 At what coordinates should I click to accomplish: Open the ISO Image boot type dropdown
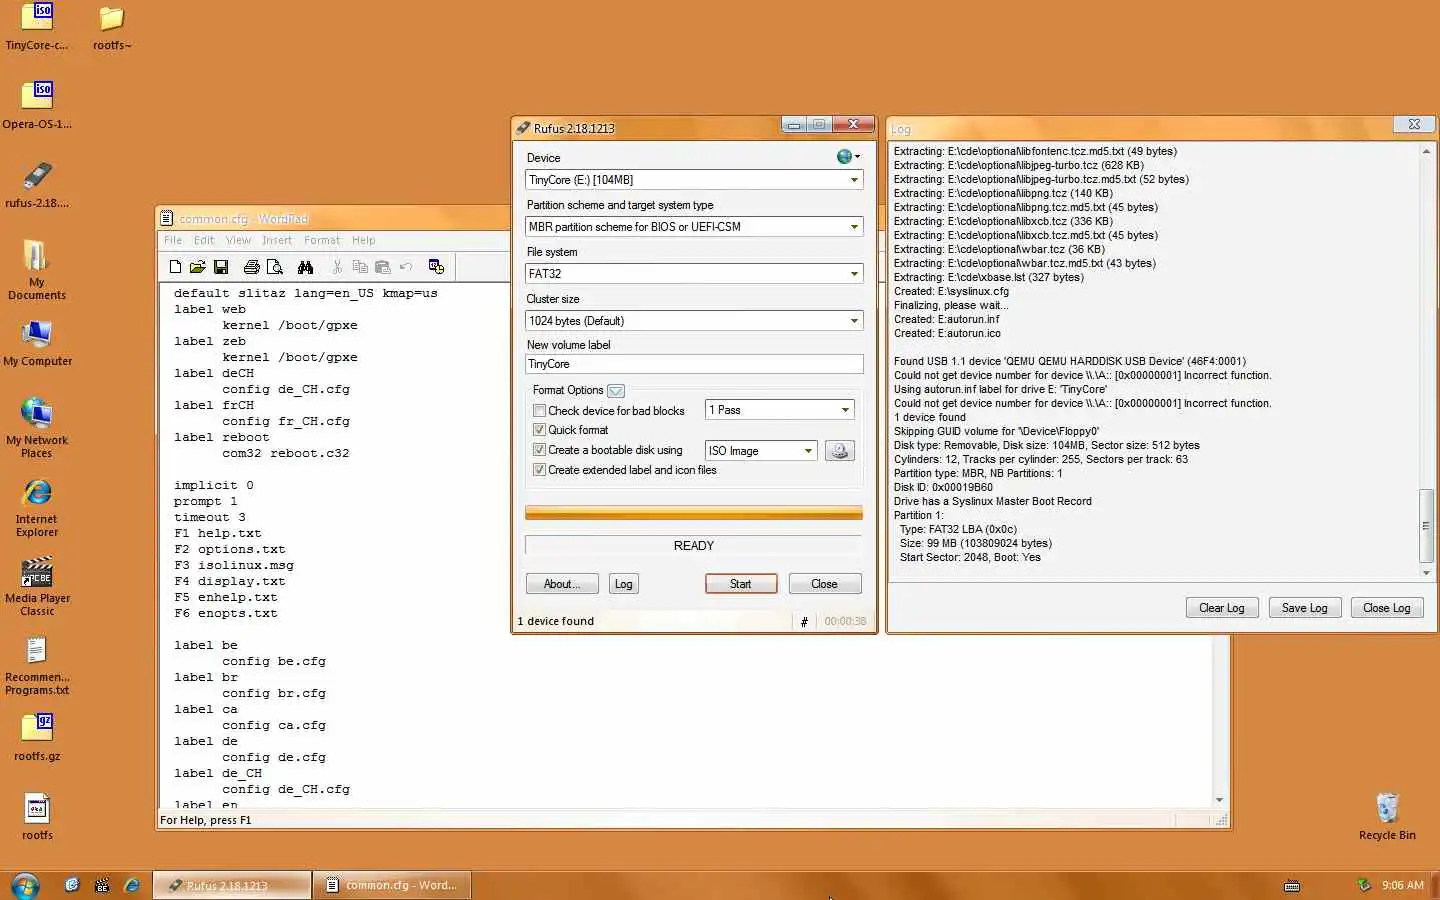pyautogui.click(x=761, y=451)
